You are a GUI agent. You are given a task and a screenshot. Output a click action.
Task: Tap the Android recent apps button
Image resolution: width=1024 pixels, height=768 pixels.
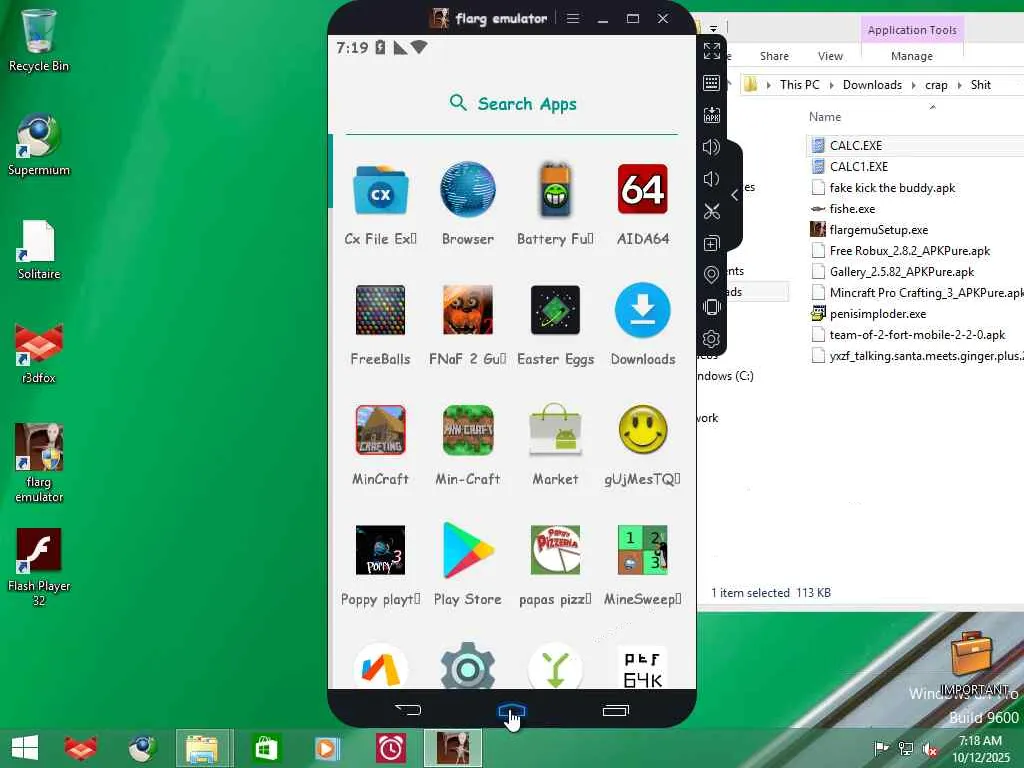click(x=615, y=710)
